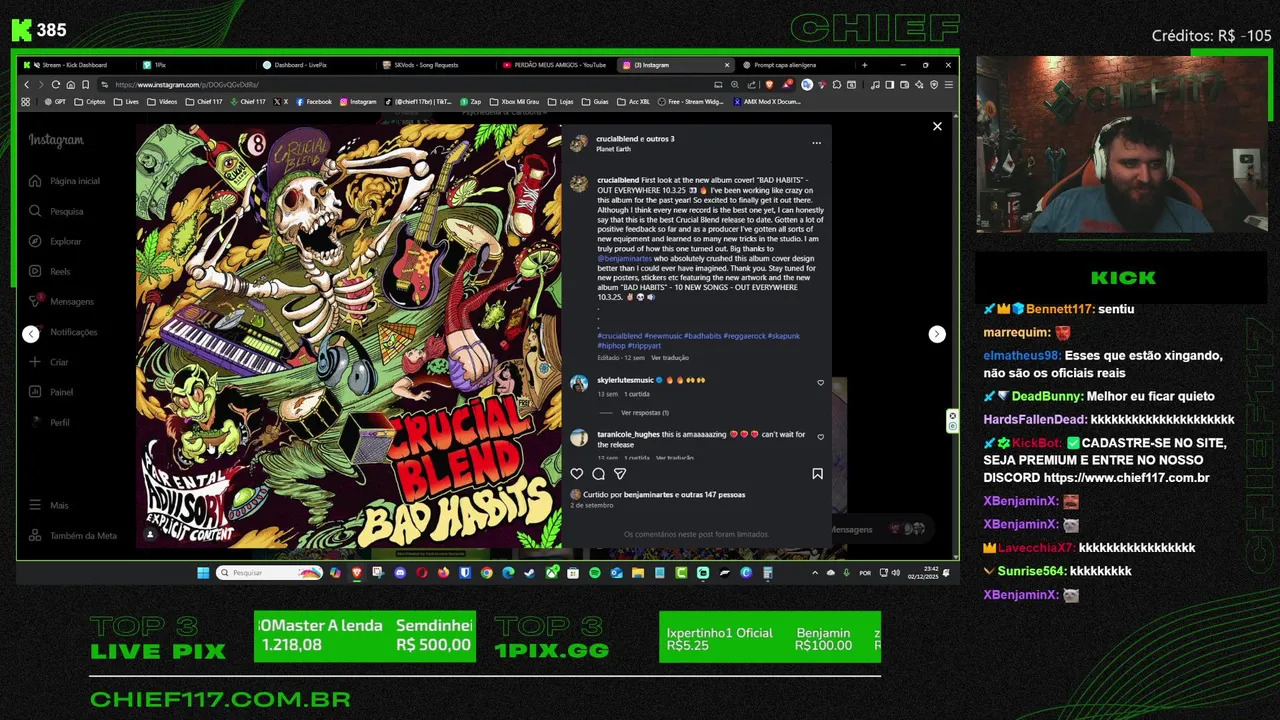Open Spotify from the taskbar
Image resolution: width=1280 pixels, height=720 pixels.
click(595, 573)
